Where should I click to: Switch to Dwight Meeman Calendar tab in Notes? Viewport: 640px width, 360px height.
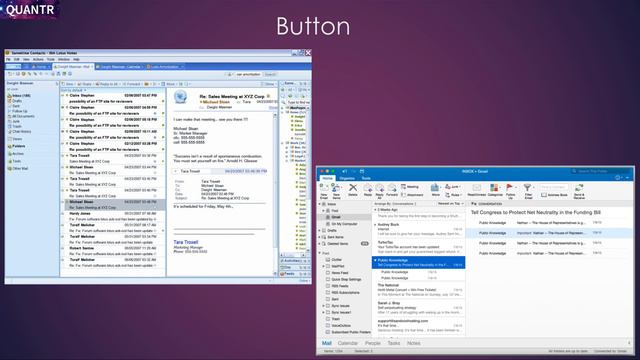tap(119, 67)
